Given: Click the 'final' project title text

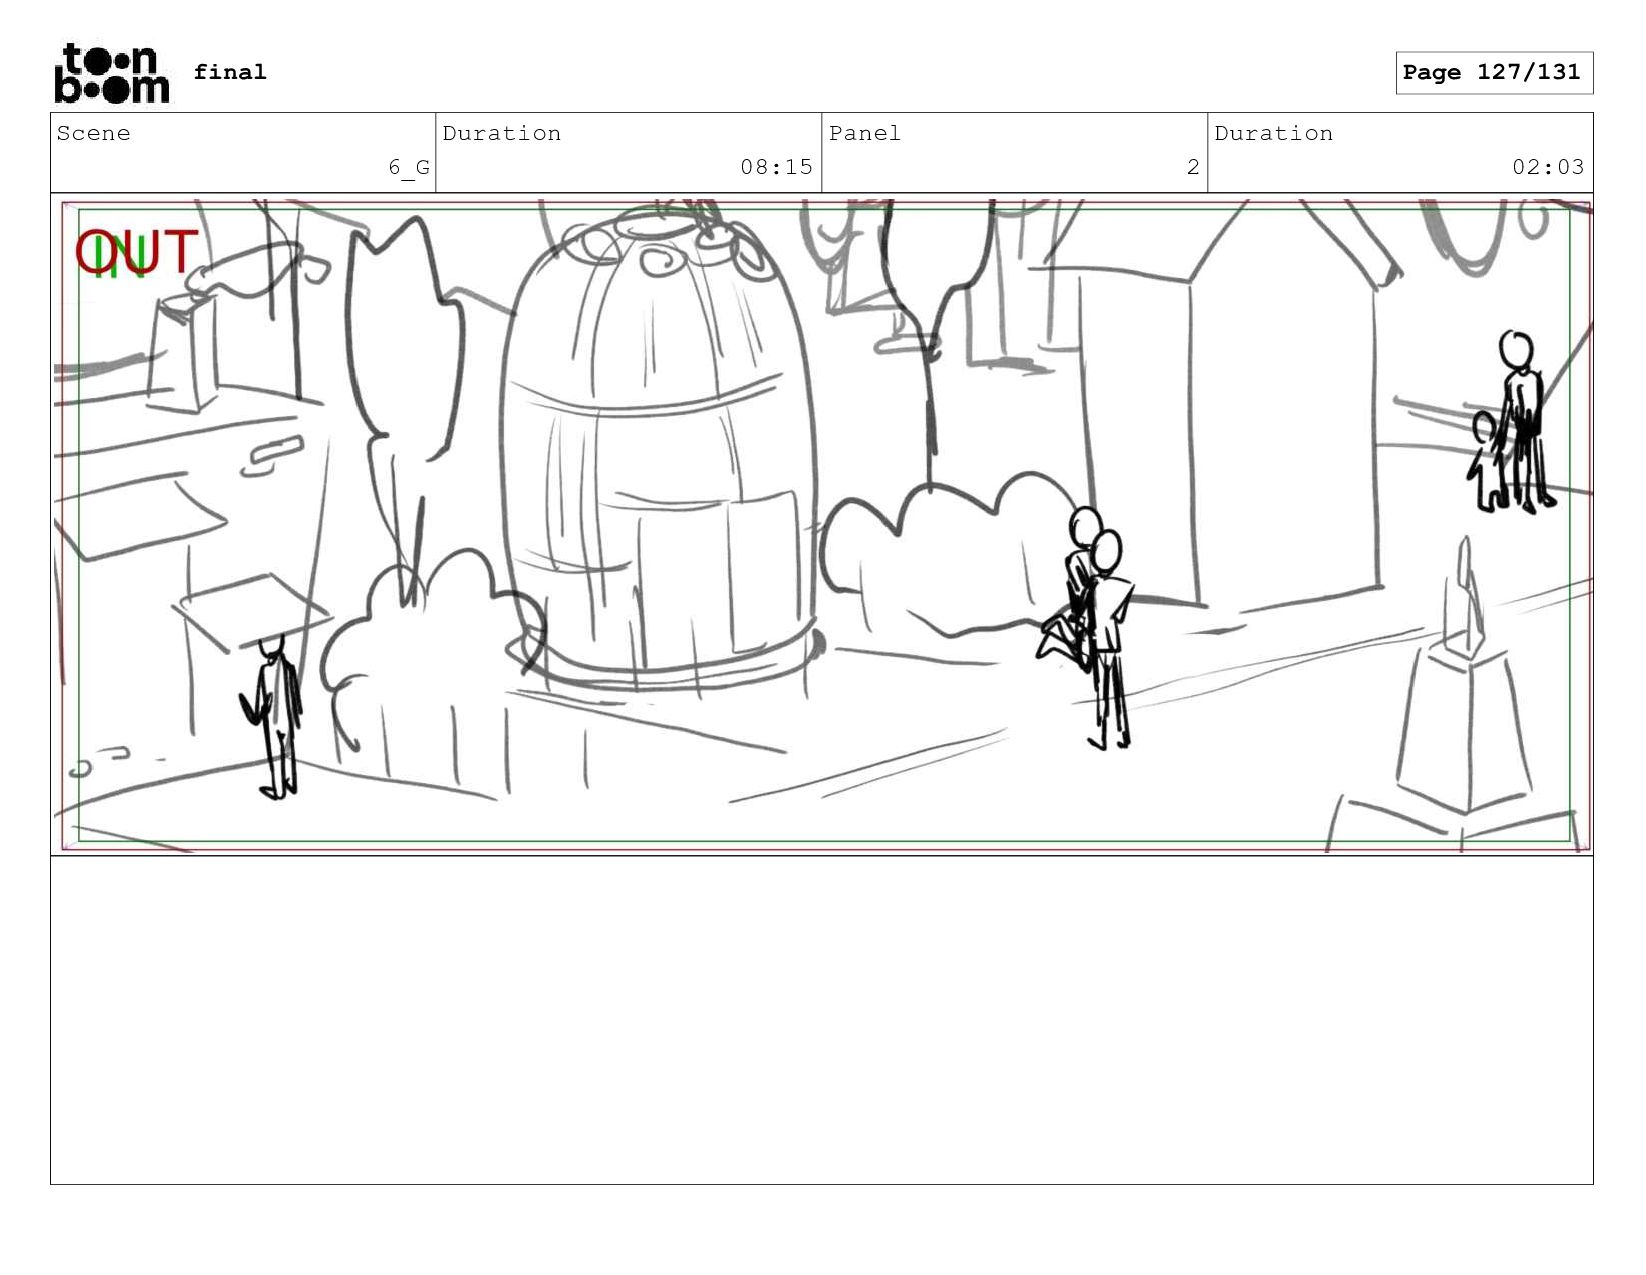Looking at the screenshot, I should tap(230, 72).
